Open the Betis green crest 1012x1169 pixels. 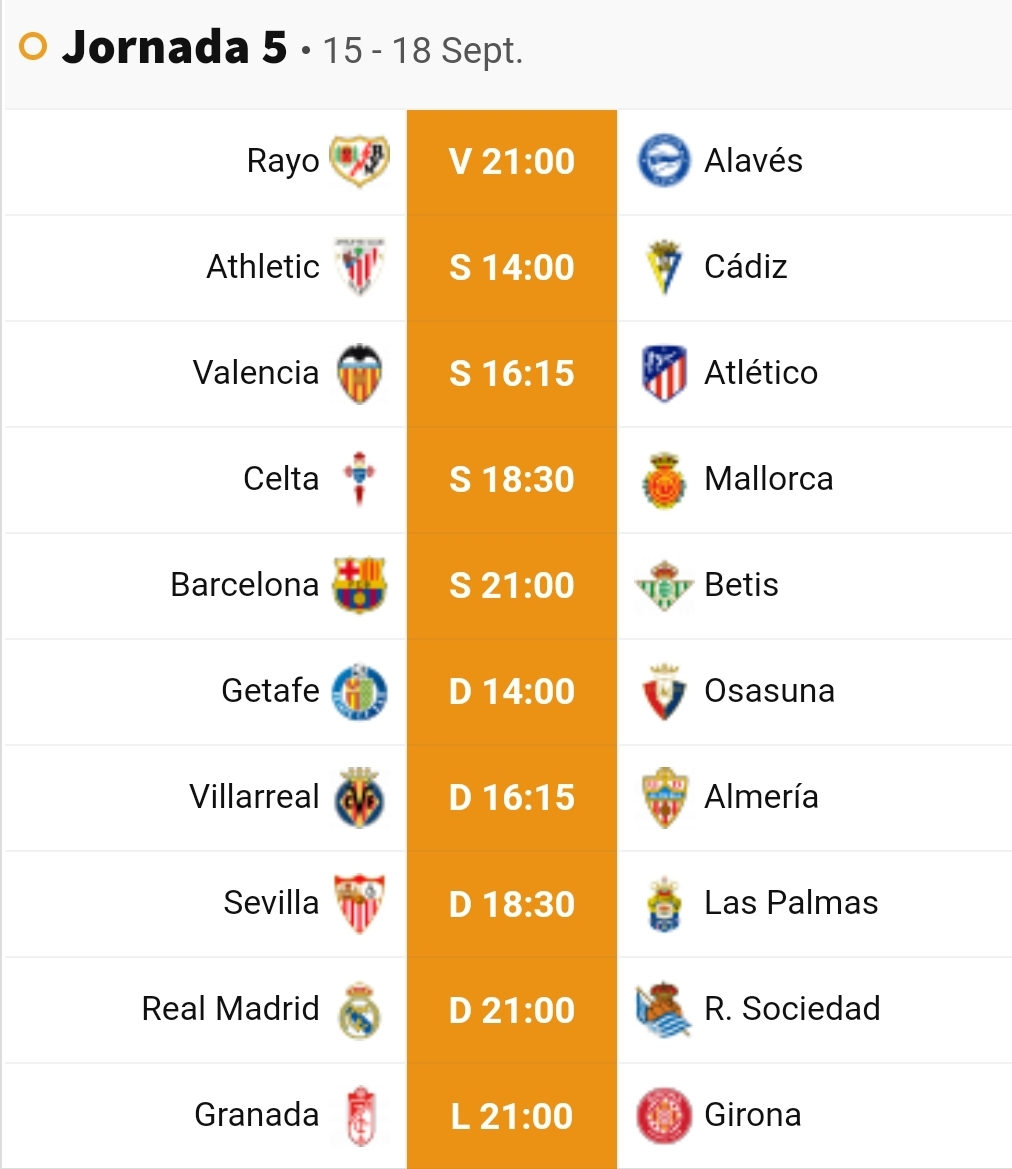(x=664, y=585)
